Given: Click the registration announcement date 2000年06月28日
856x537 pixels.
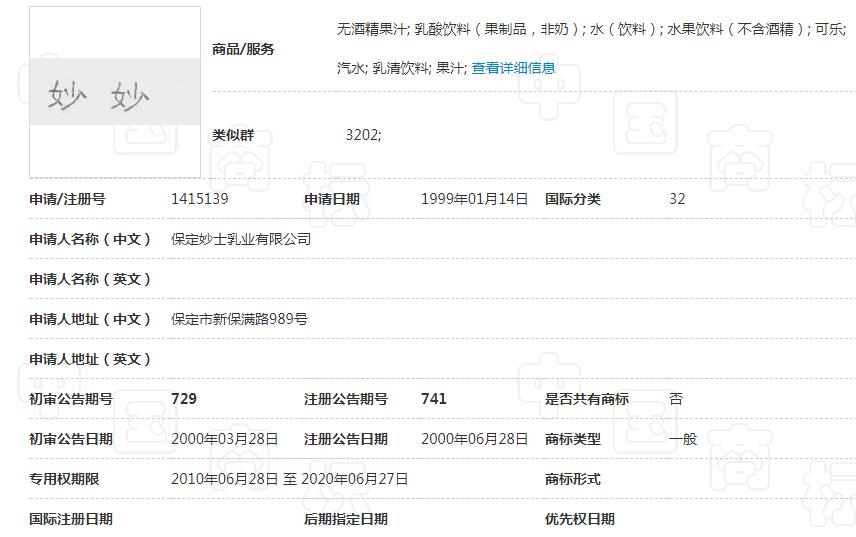Looking at the screenshot, I should [x=474, y=439].
